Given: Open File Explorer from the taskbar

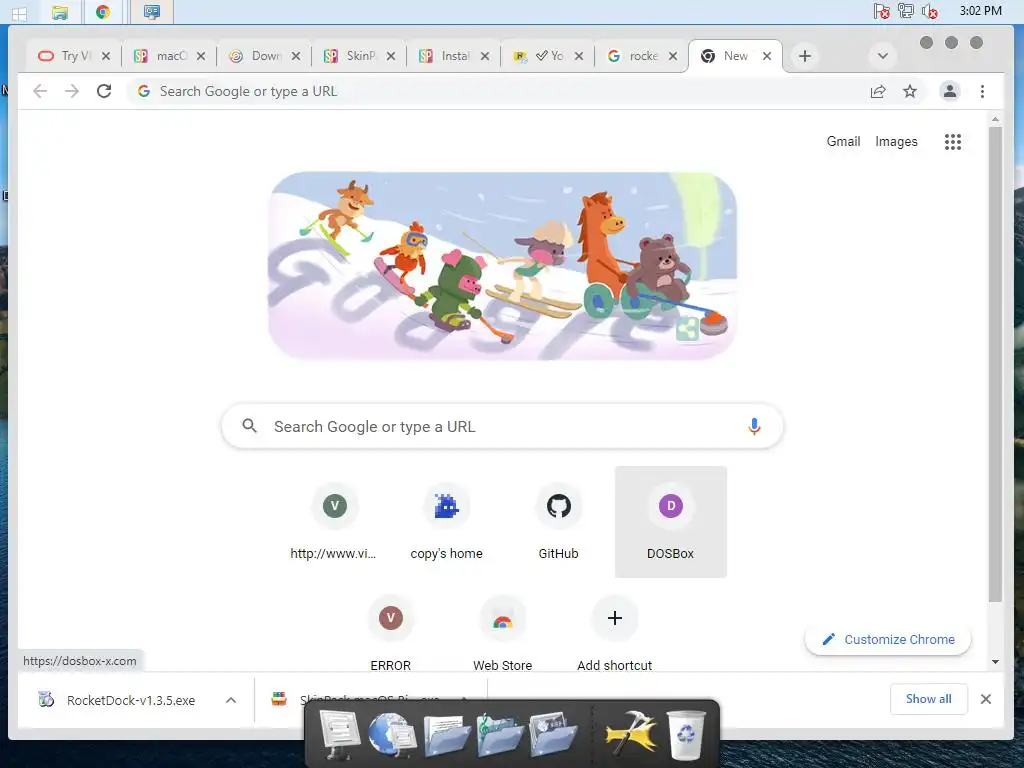Looking at the screenshot, I should [59, 12].
